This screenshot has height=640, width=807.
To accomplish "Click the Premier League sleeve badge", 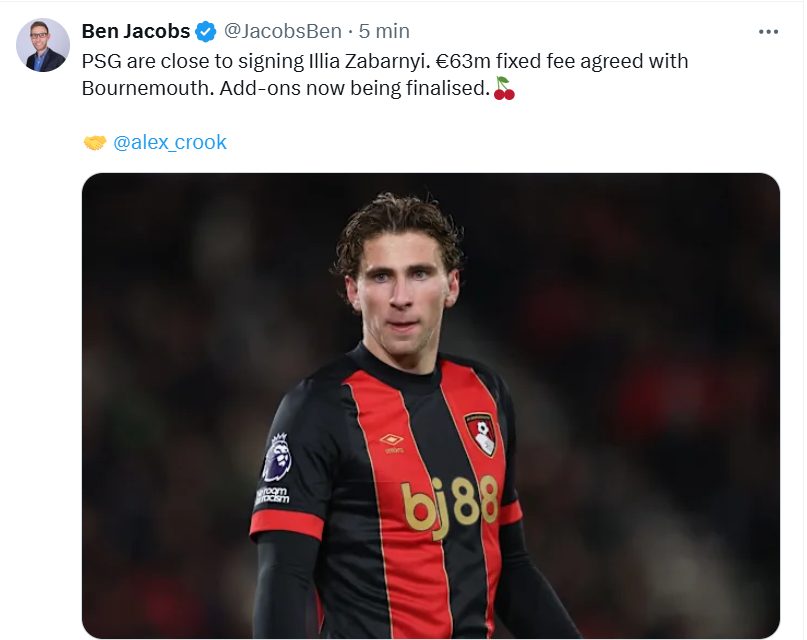I will click(x=277, y=458).
